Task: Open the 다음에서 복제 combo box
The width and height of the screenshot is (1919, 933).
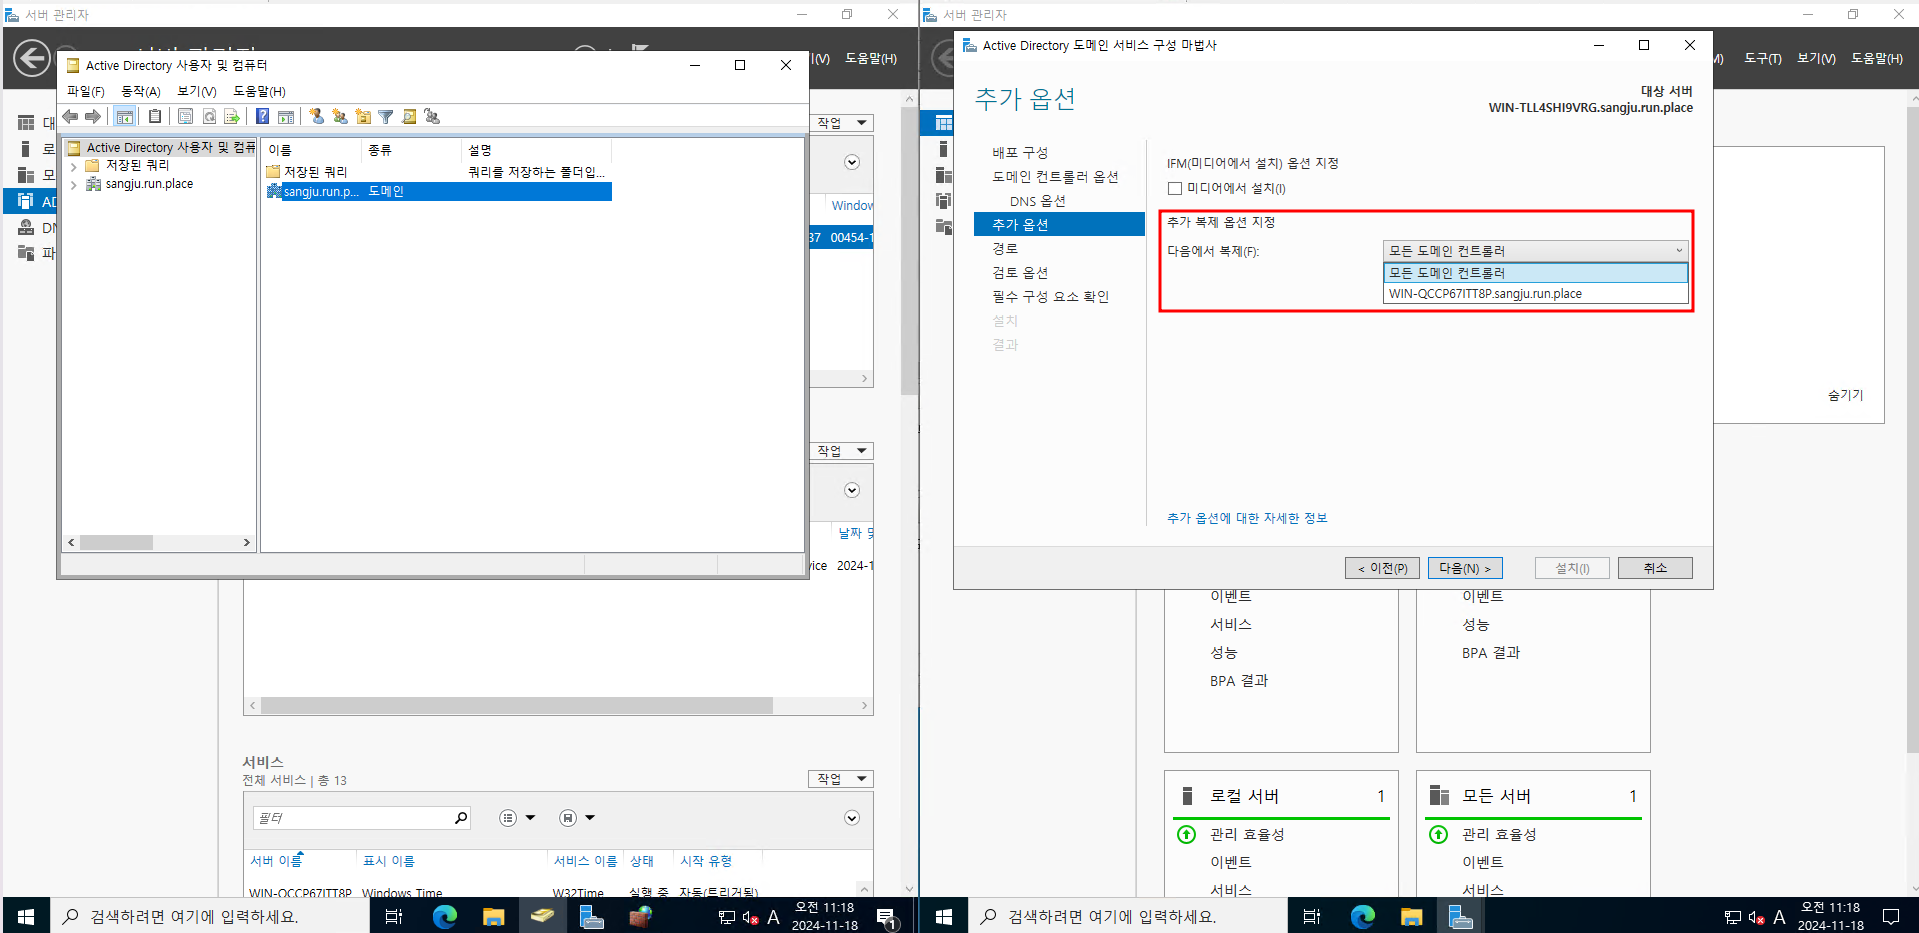Action: tap(1535, 251)
